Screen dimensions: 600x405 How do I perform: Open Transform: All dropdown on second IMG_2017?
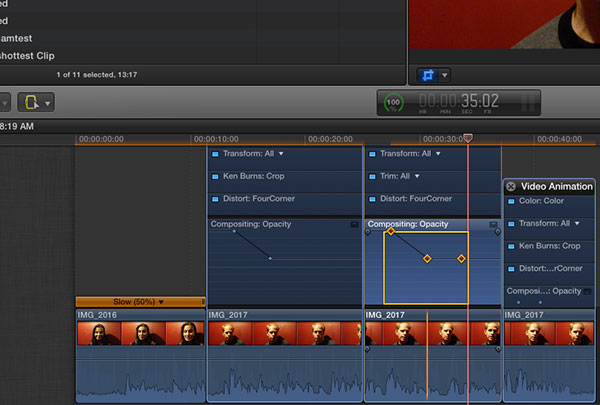[438, 154]
